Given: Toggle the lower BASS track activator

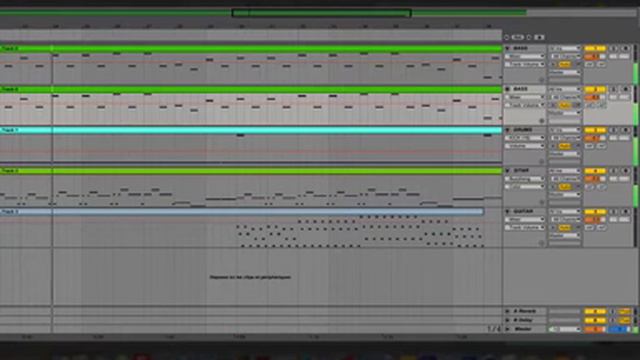Looking at the screenshot, I should click(595, 89).
